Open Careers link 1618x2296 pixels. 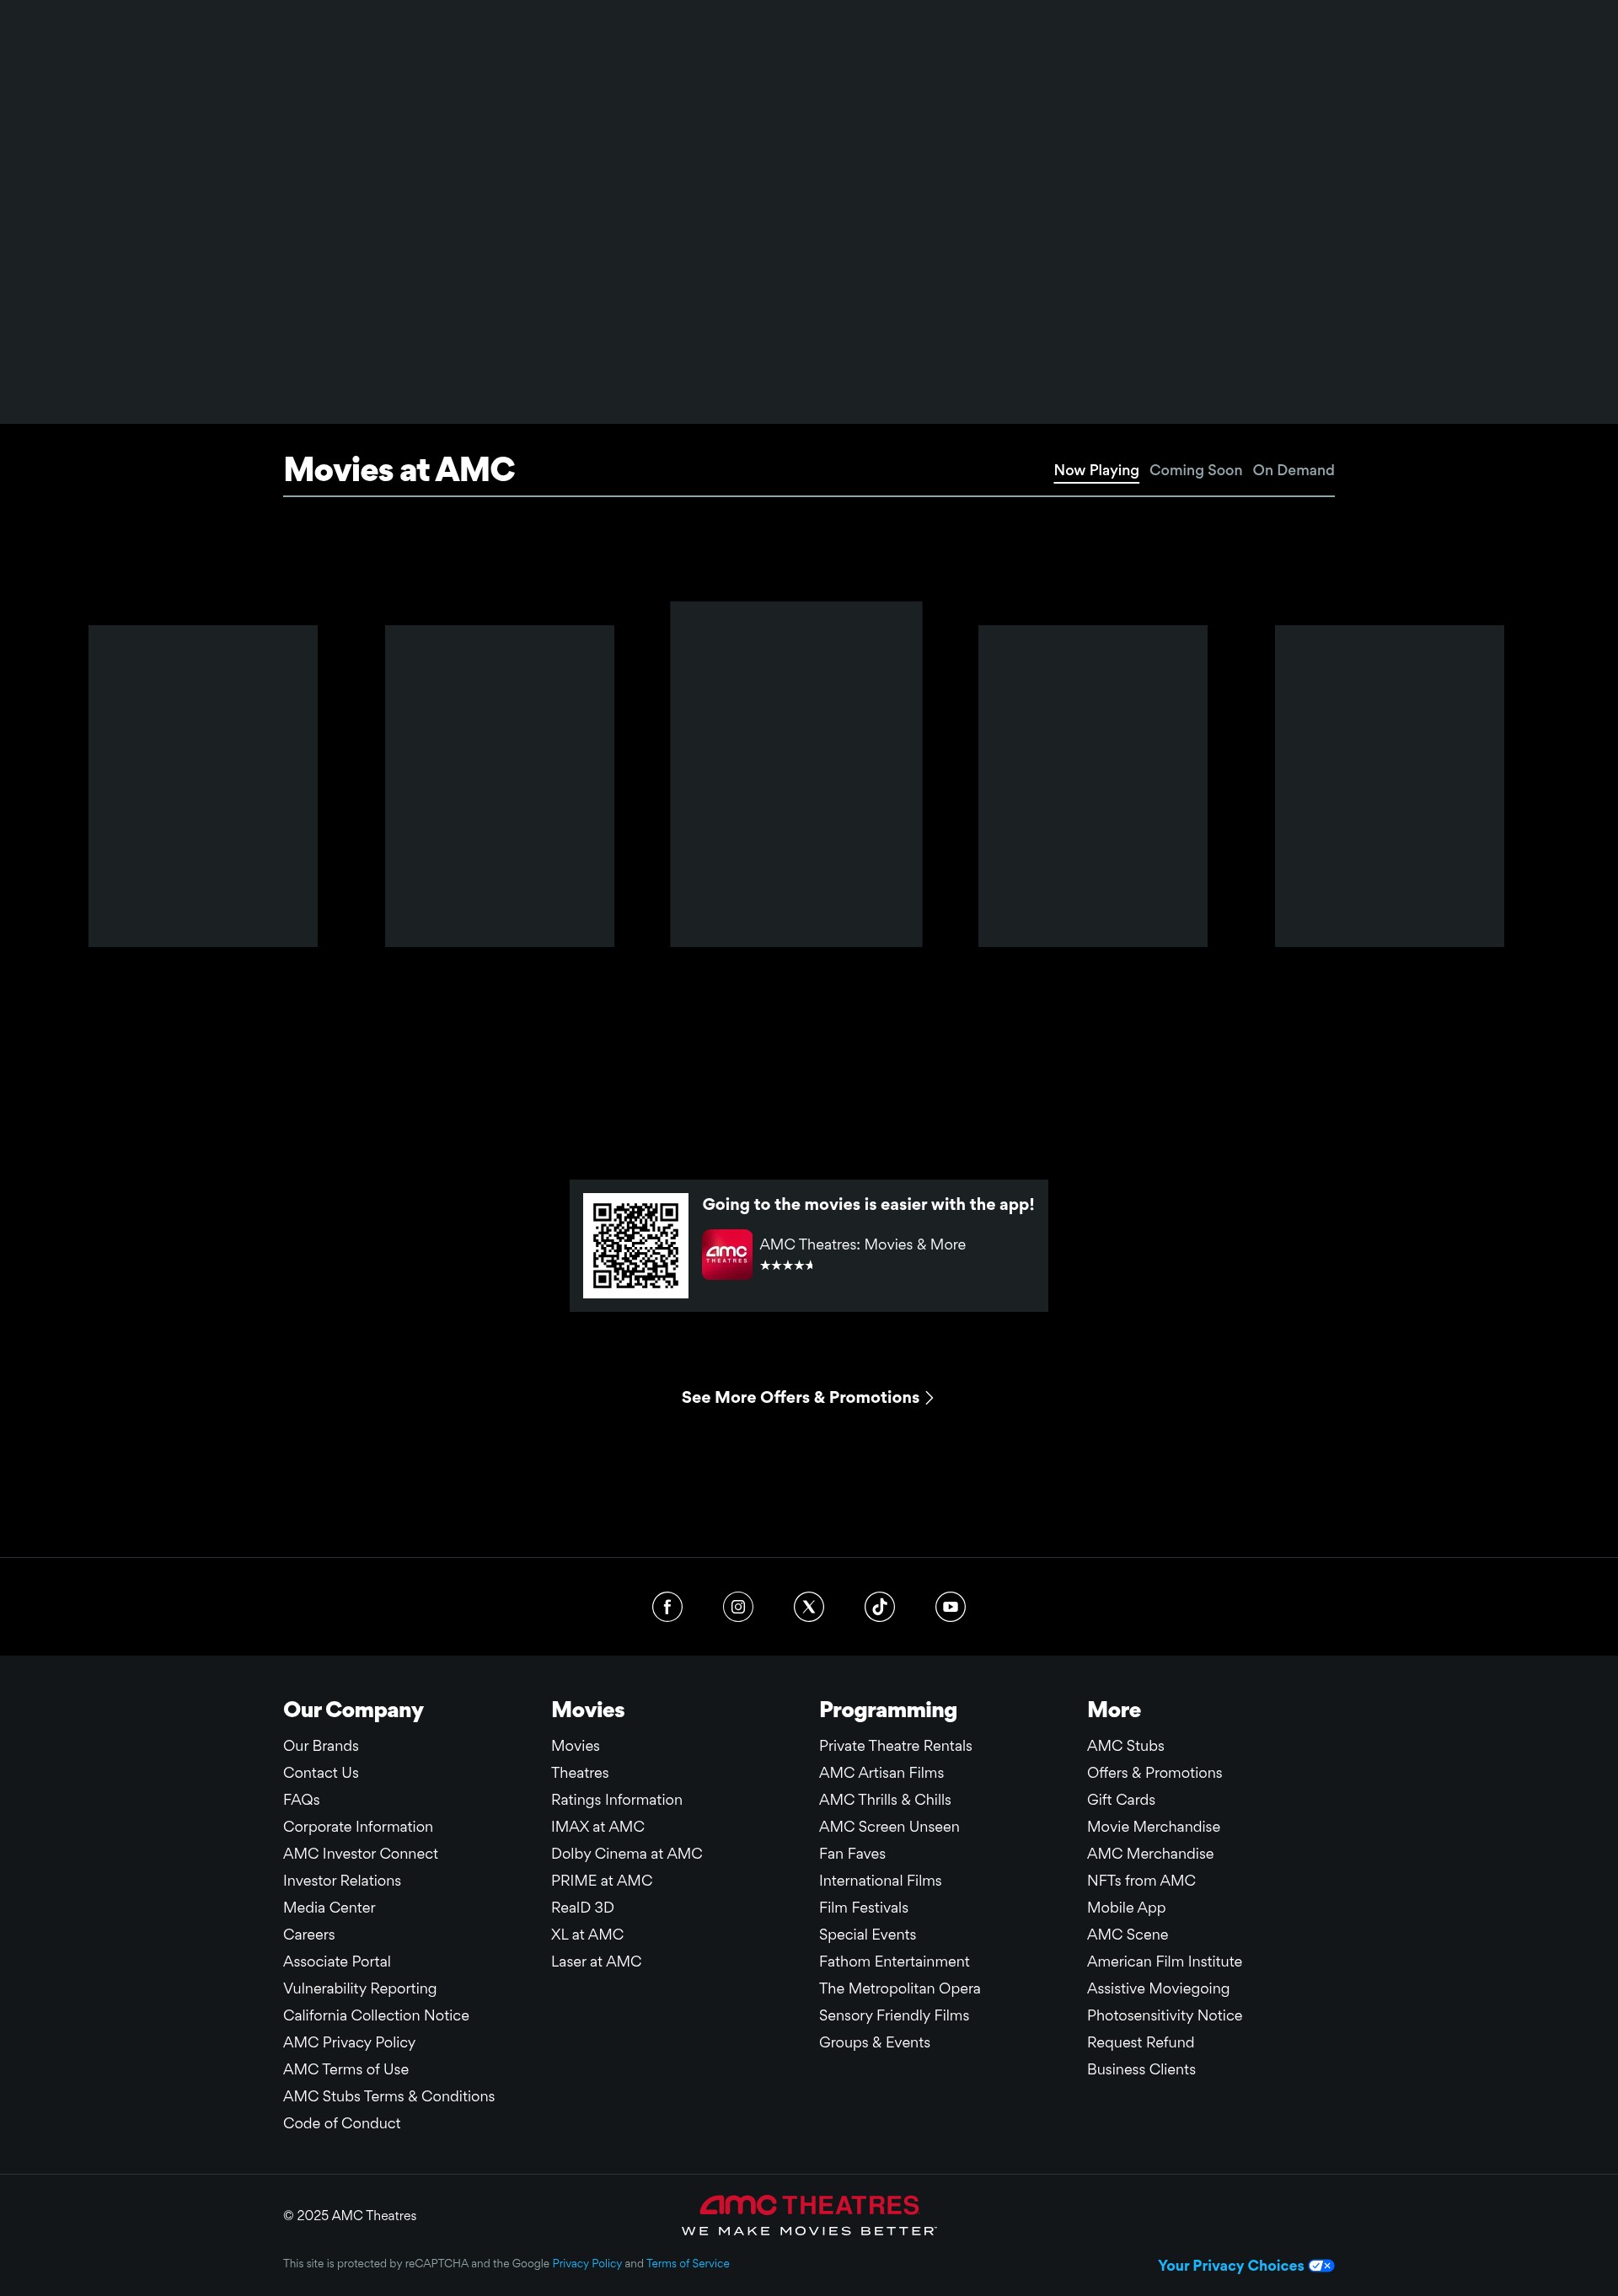(309, 1934)
